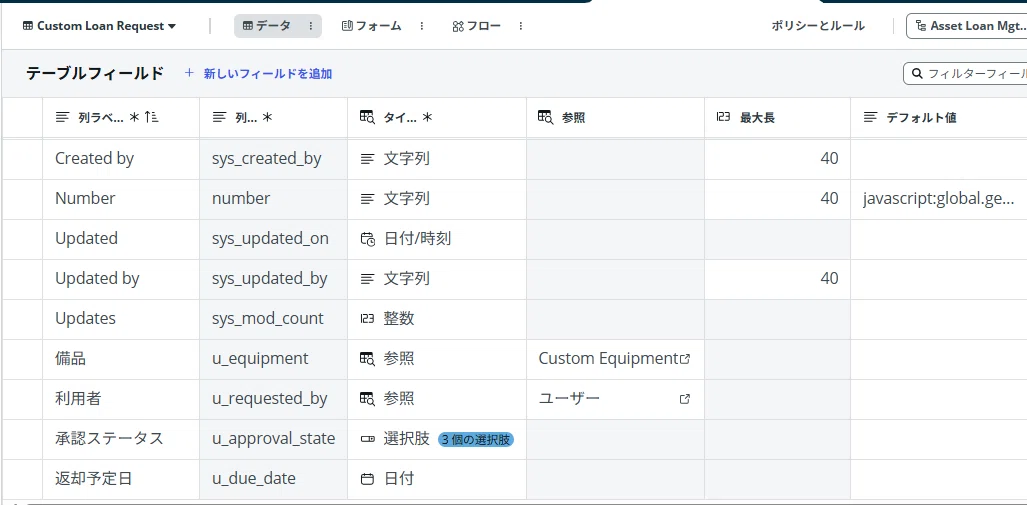Select the 備品 label cell

point(121,358)
